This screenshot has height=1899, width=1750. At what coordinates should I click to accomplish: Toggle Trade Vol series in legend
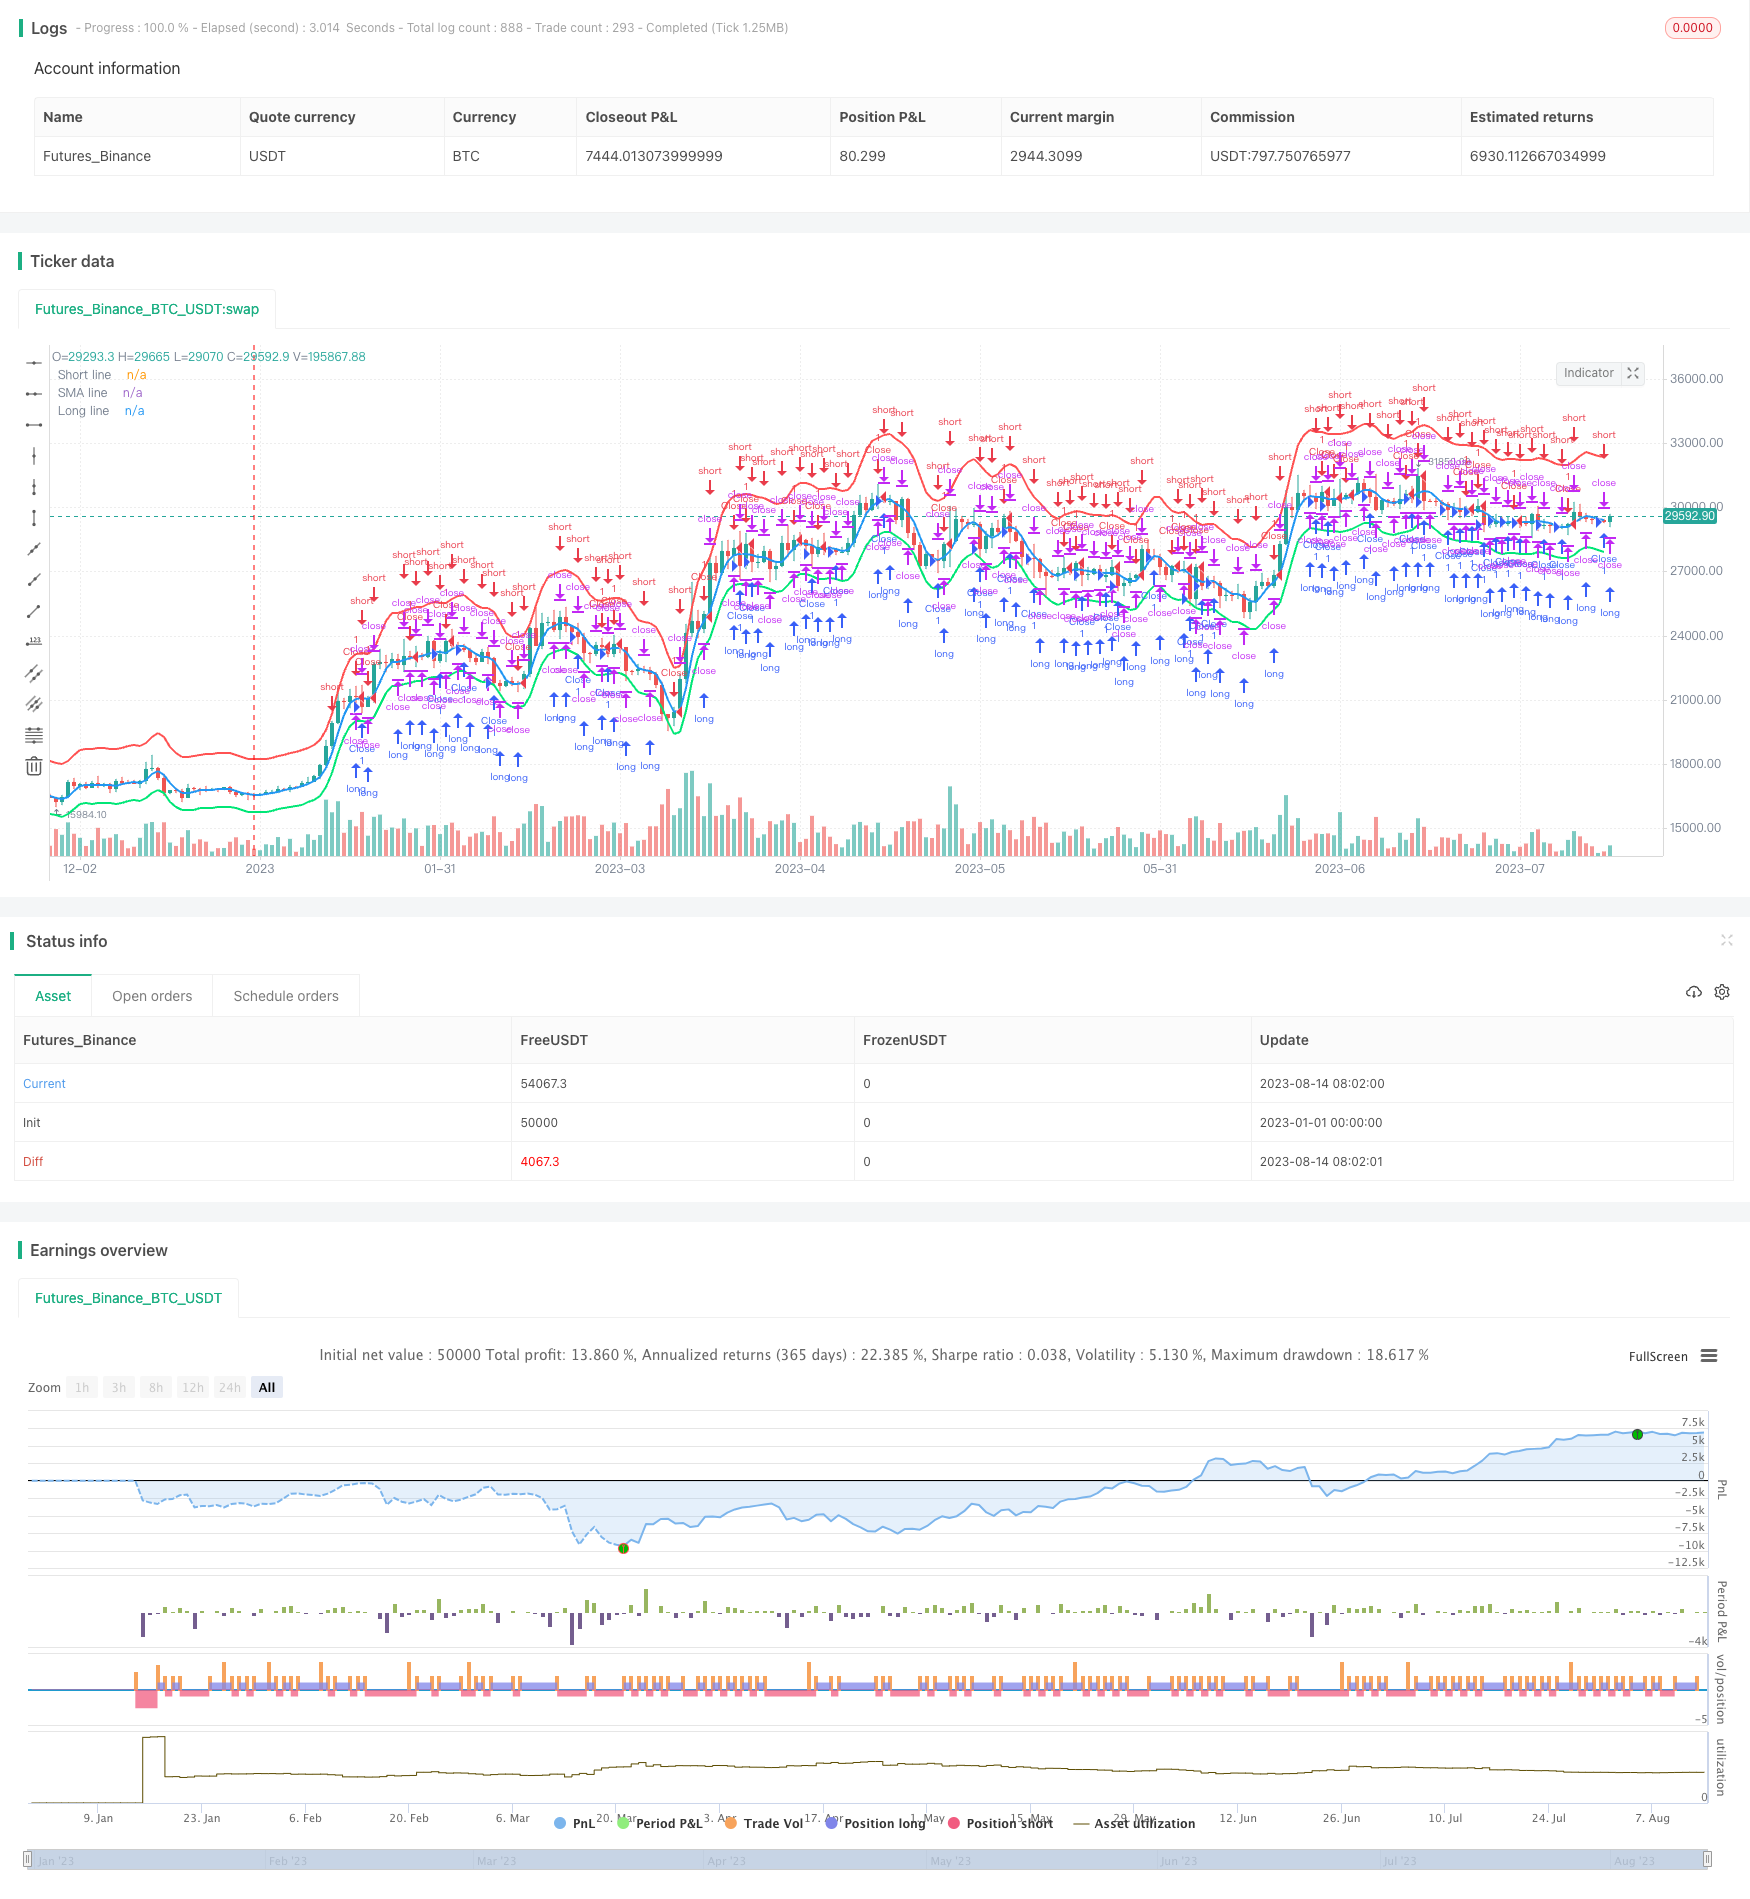pos(765,1823)
